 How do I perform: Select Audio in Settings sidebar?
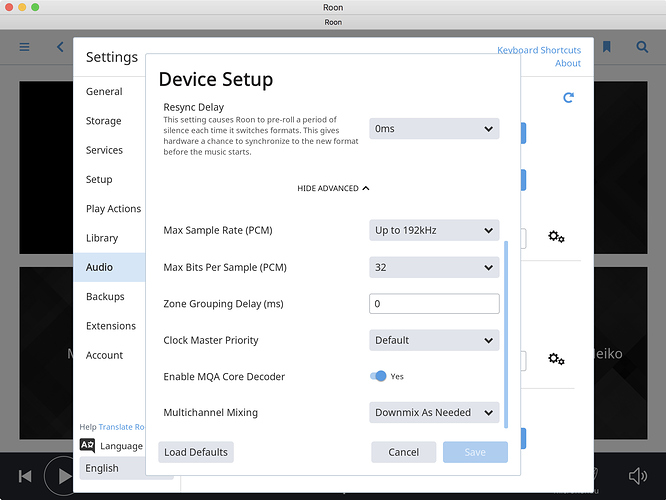[x=110, y=267]
